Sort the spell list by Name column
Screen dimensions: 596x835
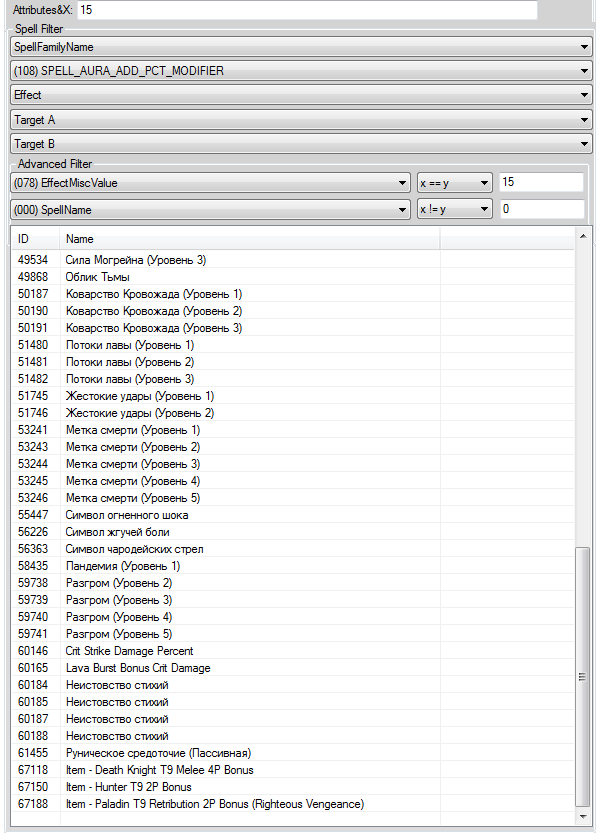click(x=250, y=239)
